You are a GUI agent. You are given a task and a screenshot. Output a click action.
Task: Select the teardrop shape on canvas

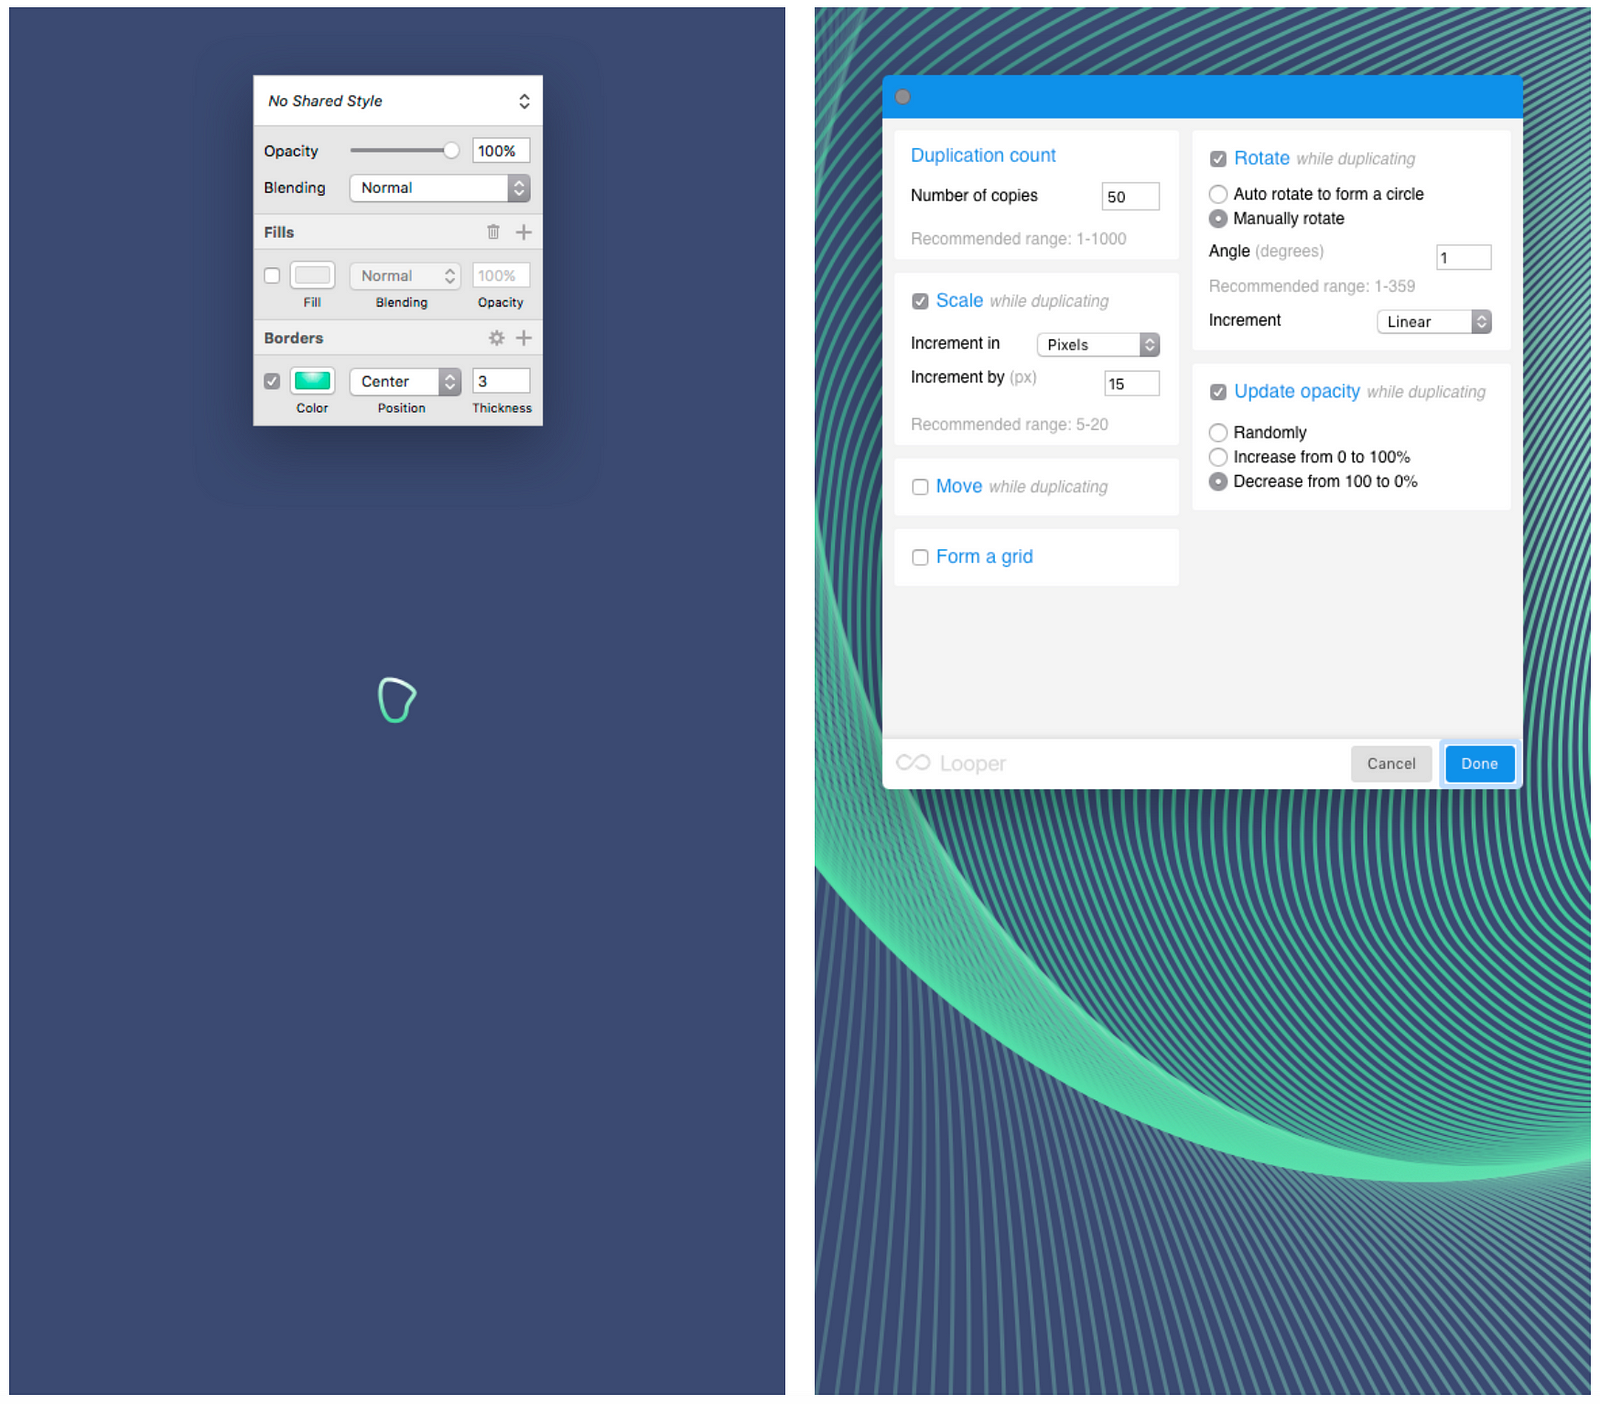tap(397, 700)
